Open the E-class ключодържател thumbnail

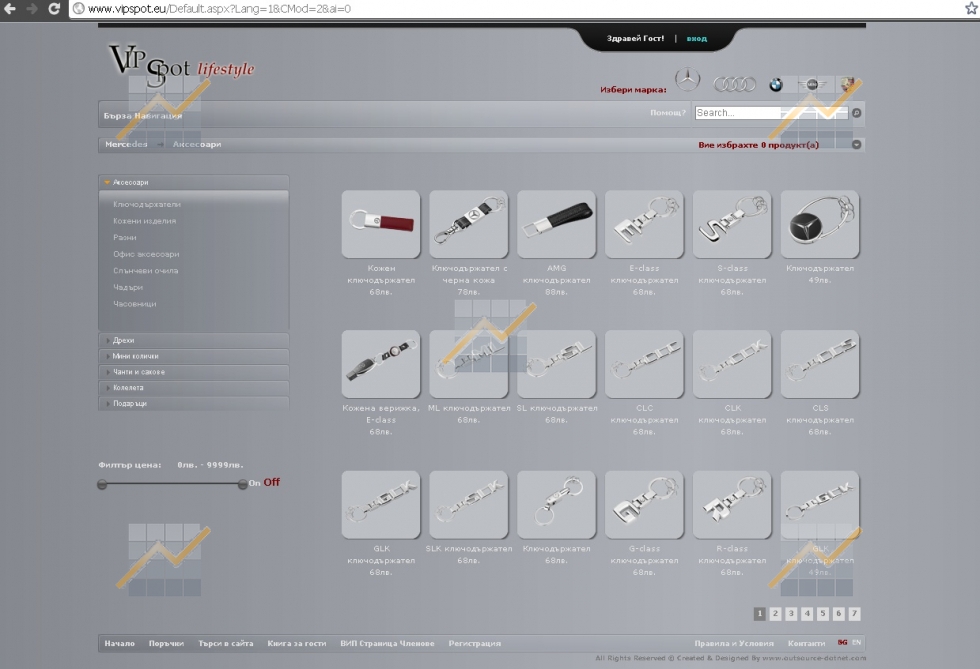pos(644,224)
